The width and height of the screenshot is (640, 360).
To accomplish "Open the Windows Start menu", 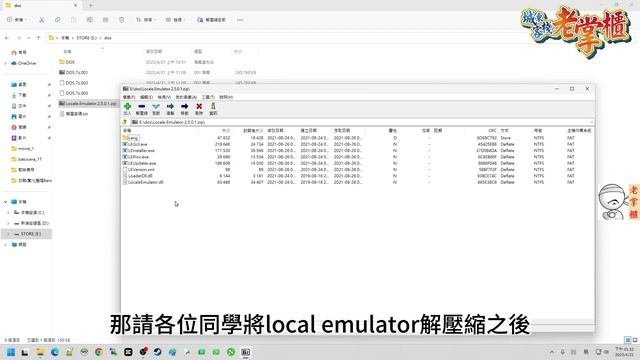I will [x=11, y=352].
